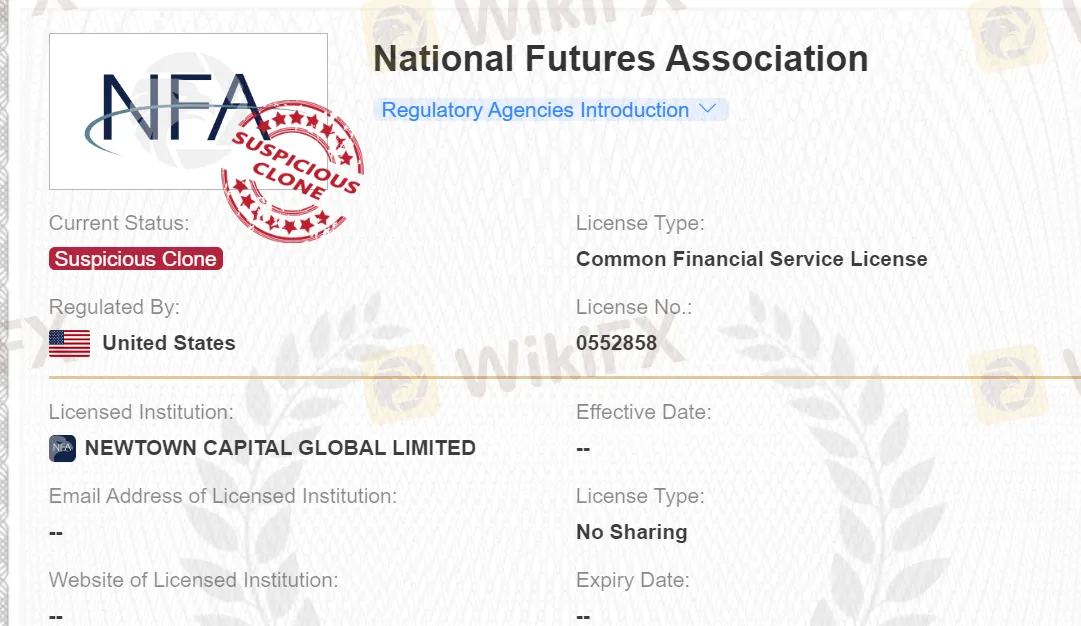Viewport: 1081px width, 626px height.
Task: Click the red Suspicious Clone stamp
Action: pyautogui.click(x=293, y=172)
